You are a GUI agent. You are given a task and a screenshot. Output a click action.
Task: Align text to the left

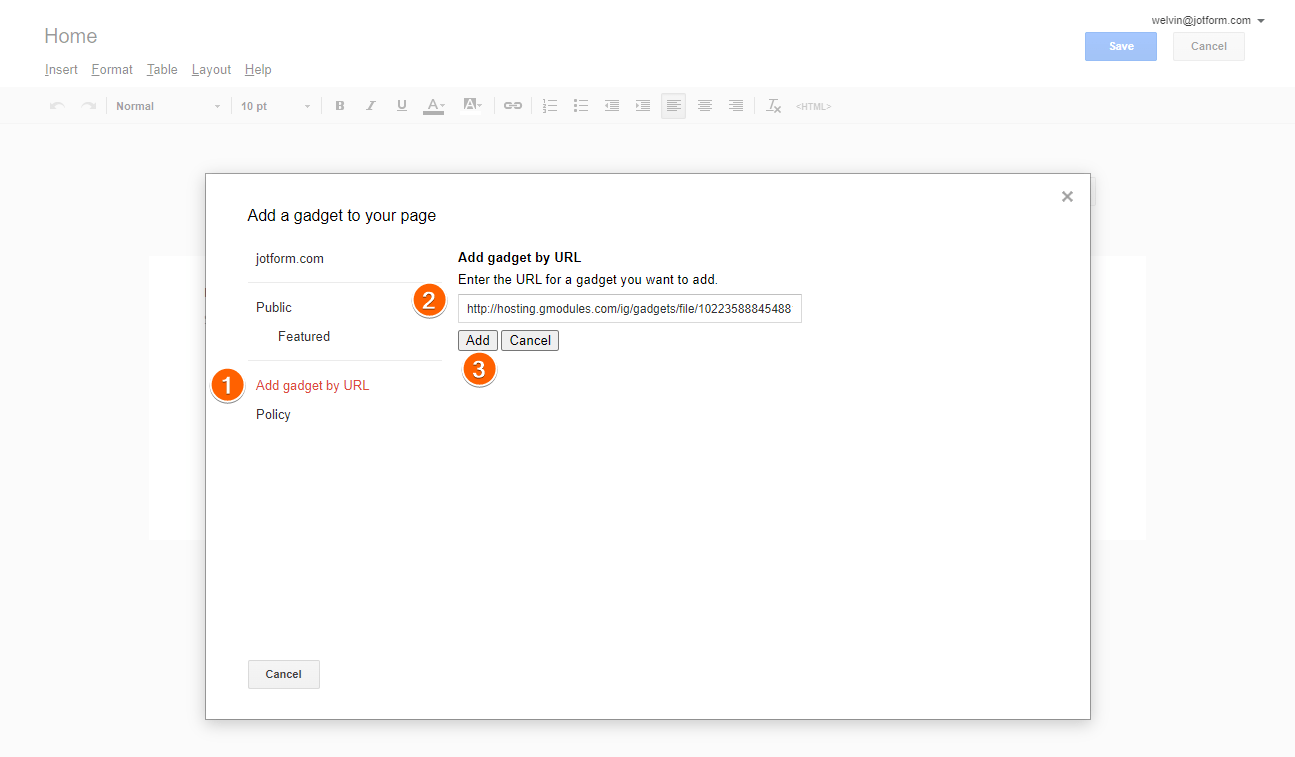(674, 106)
